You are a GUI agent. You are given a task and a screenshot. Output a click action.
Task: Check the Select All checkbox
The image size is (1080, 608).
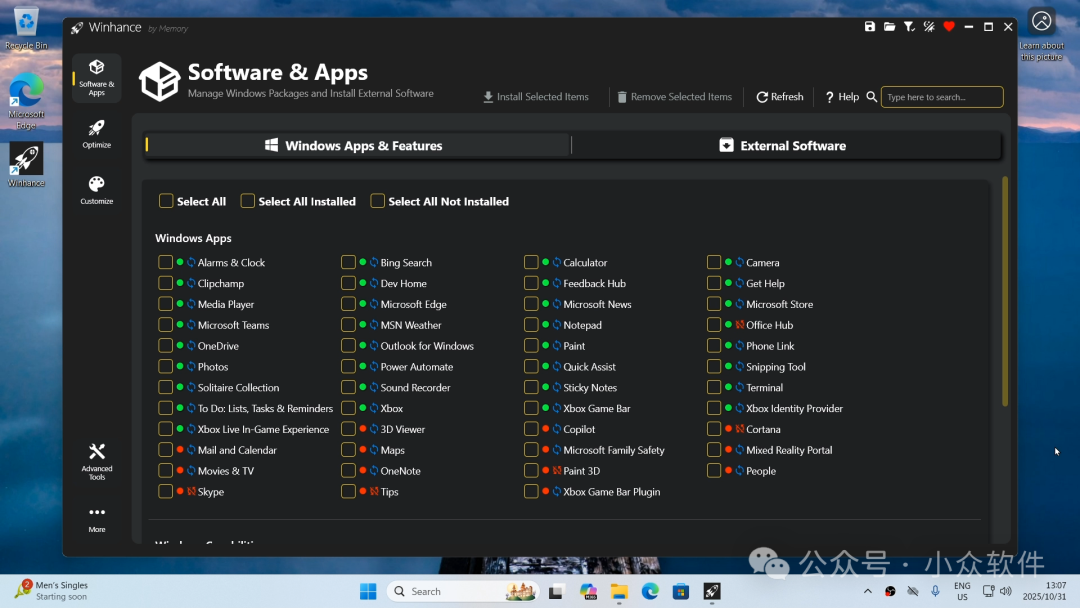[166, 201]
